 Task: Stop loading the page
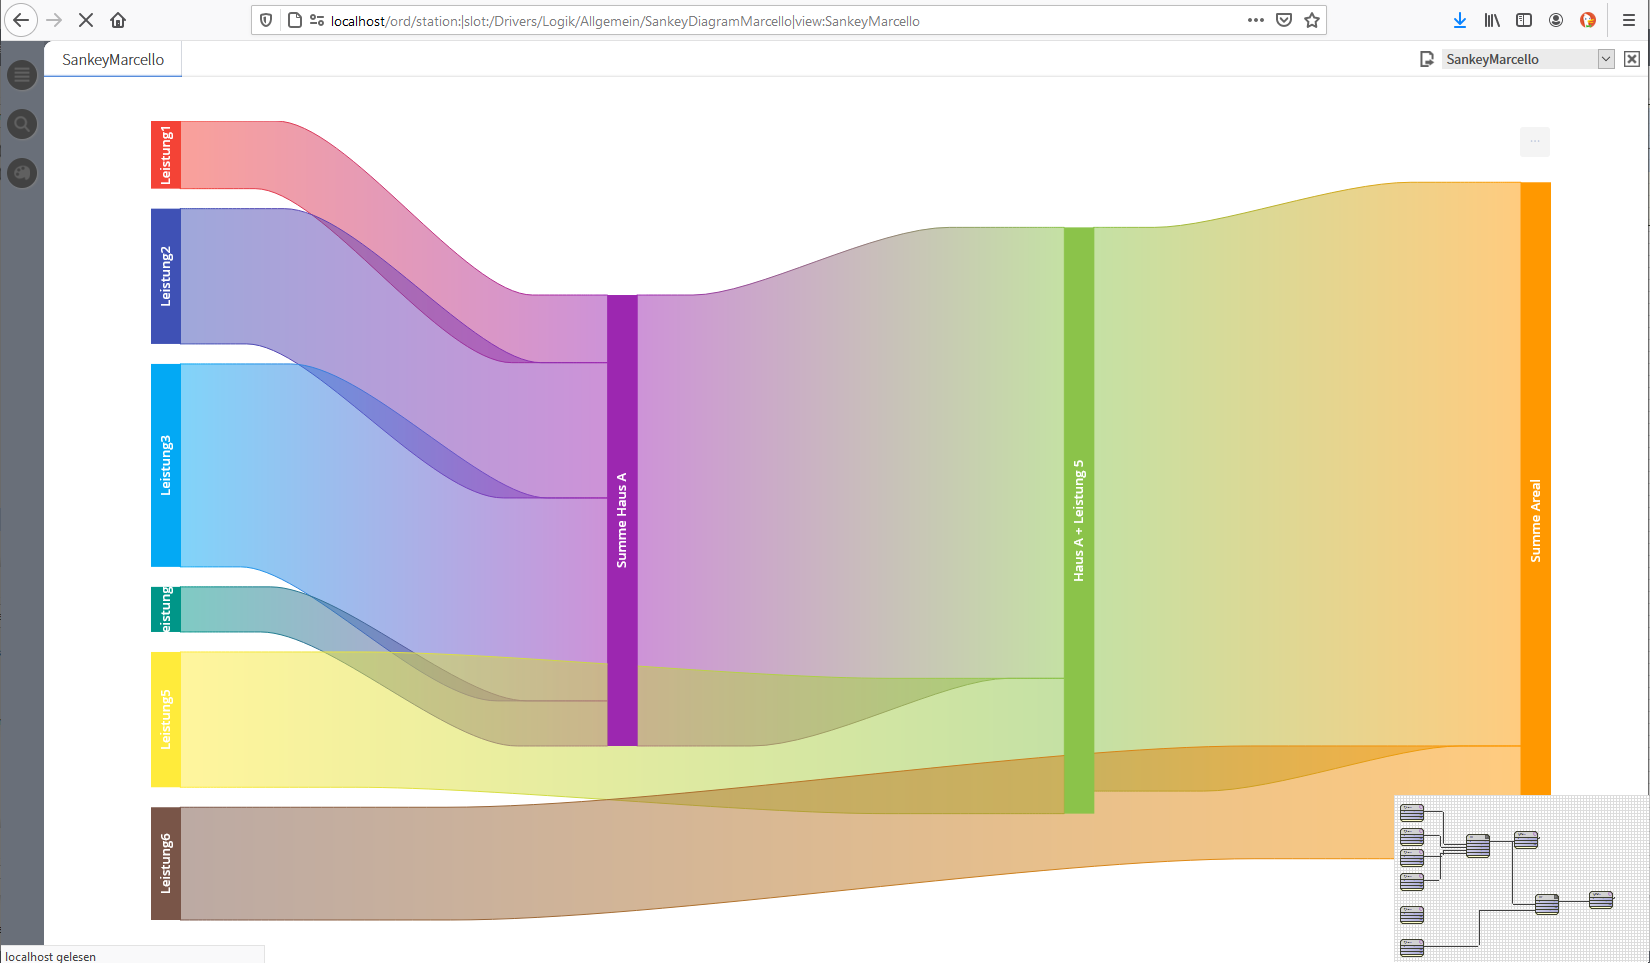(x=86, y=20)
